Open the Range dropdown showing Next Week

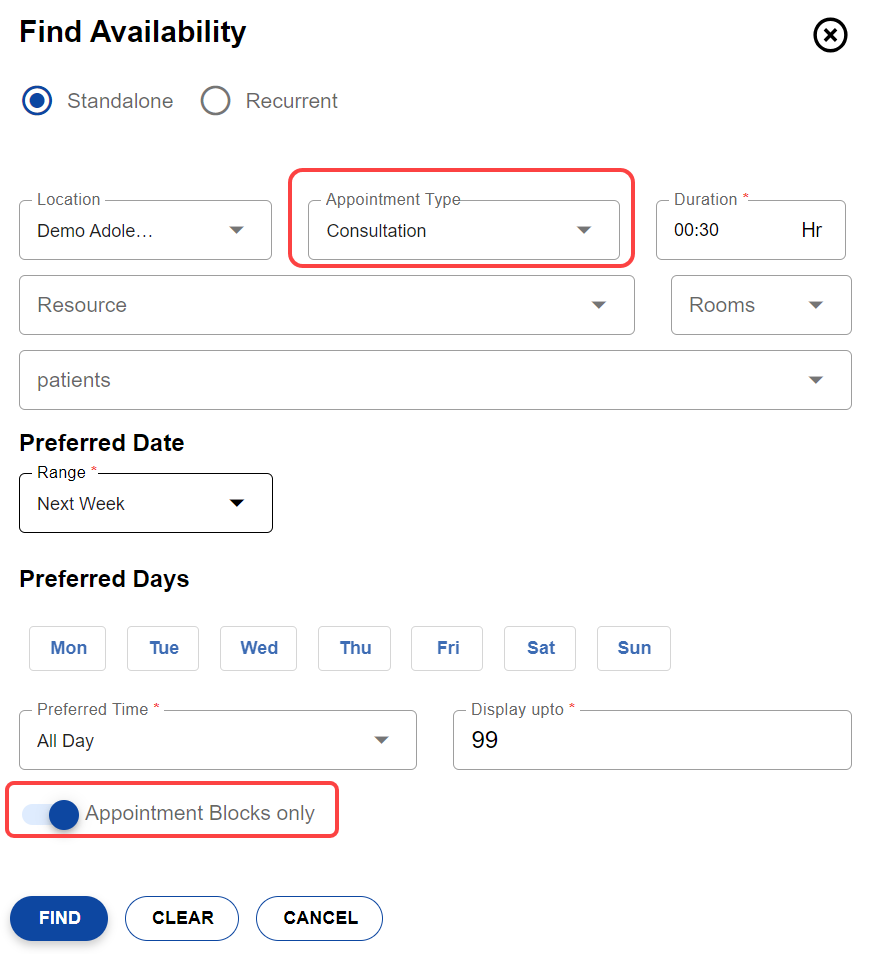[x=145, y=503]
